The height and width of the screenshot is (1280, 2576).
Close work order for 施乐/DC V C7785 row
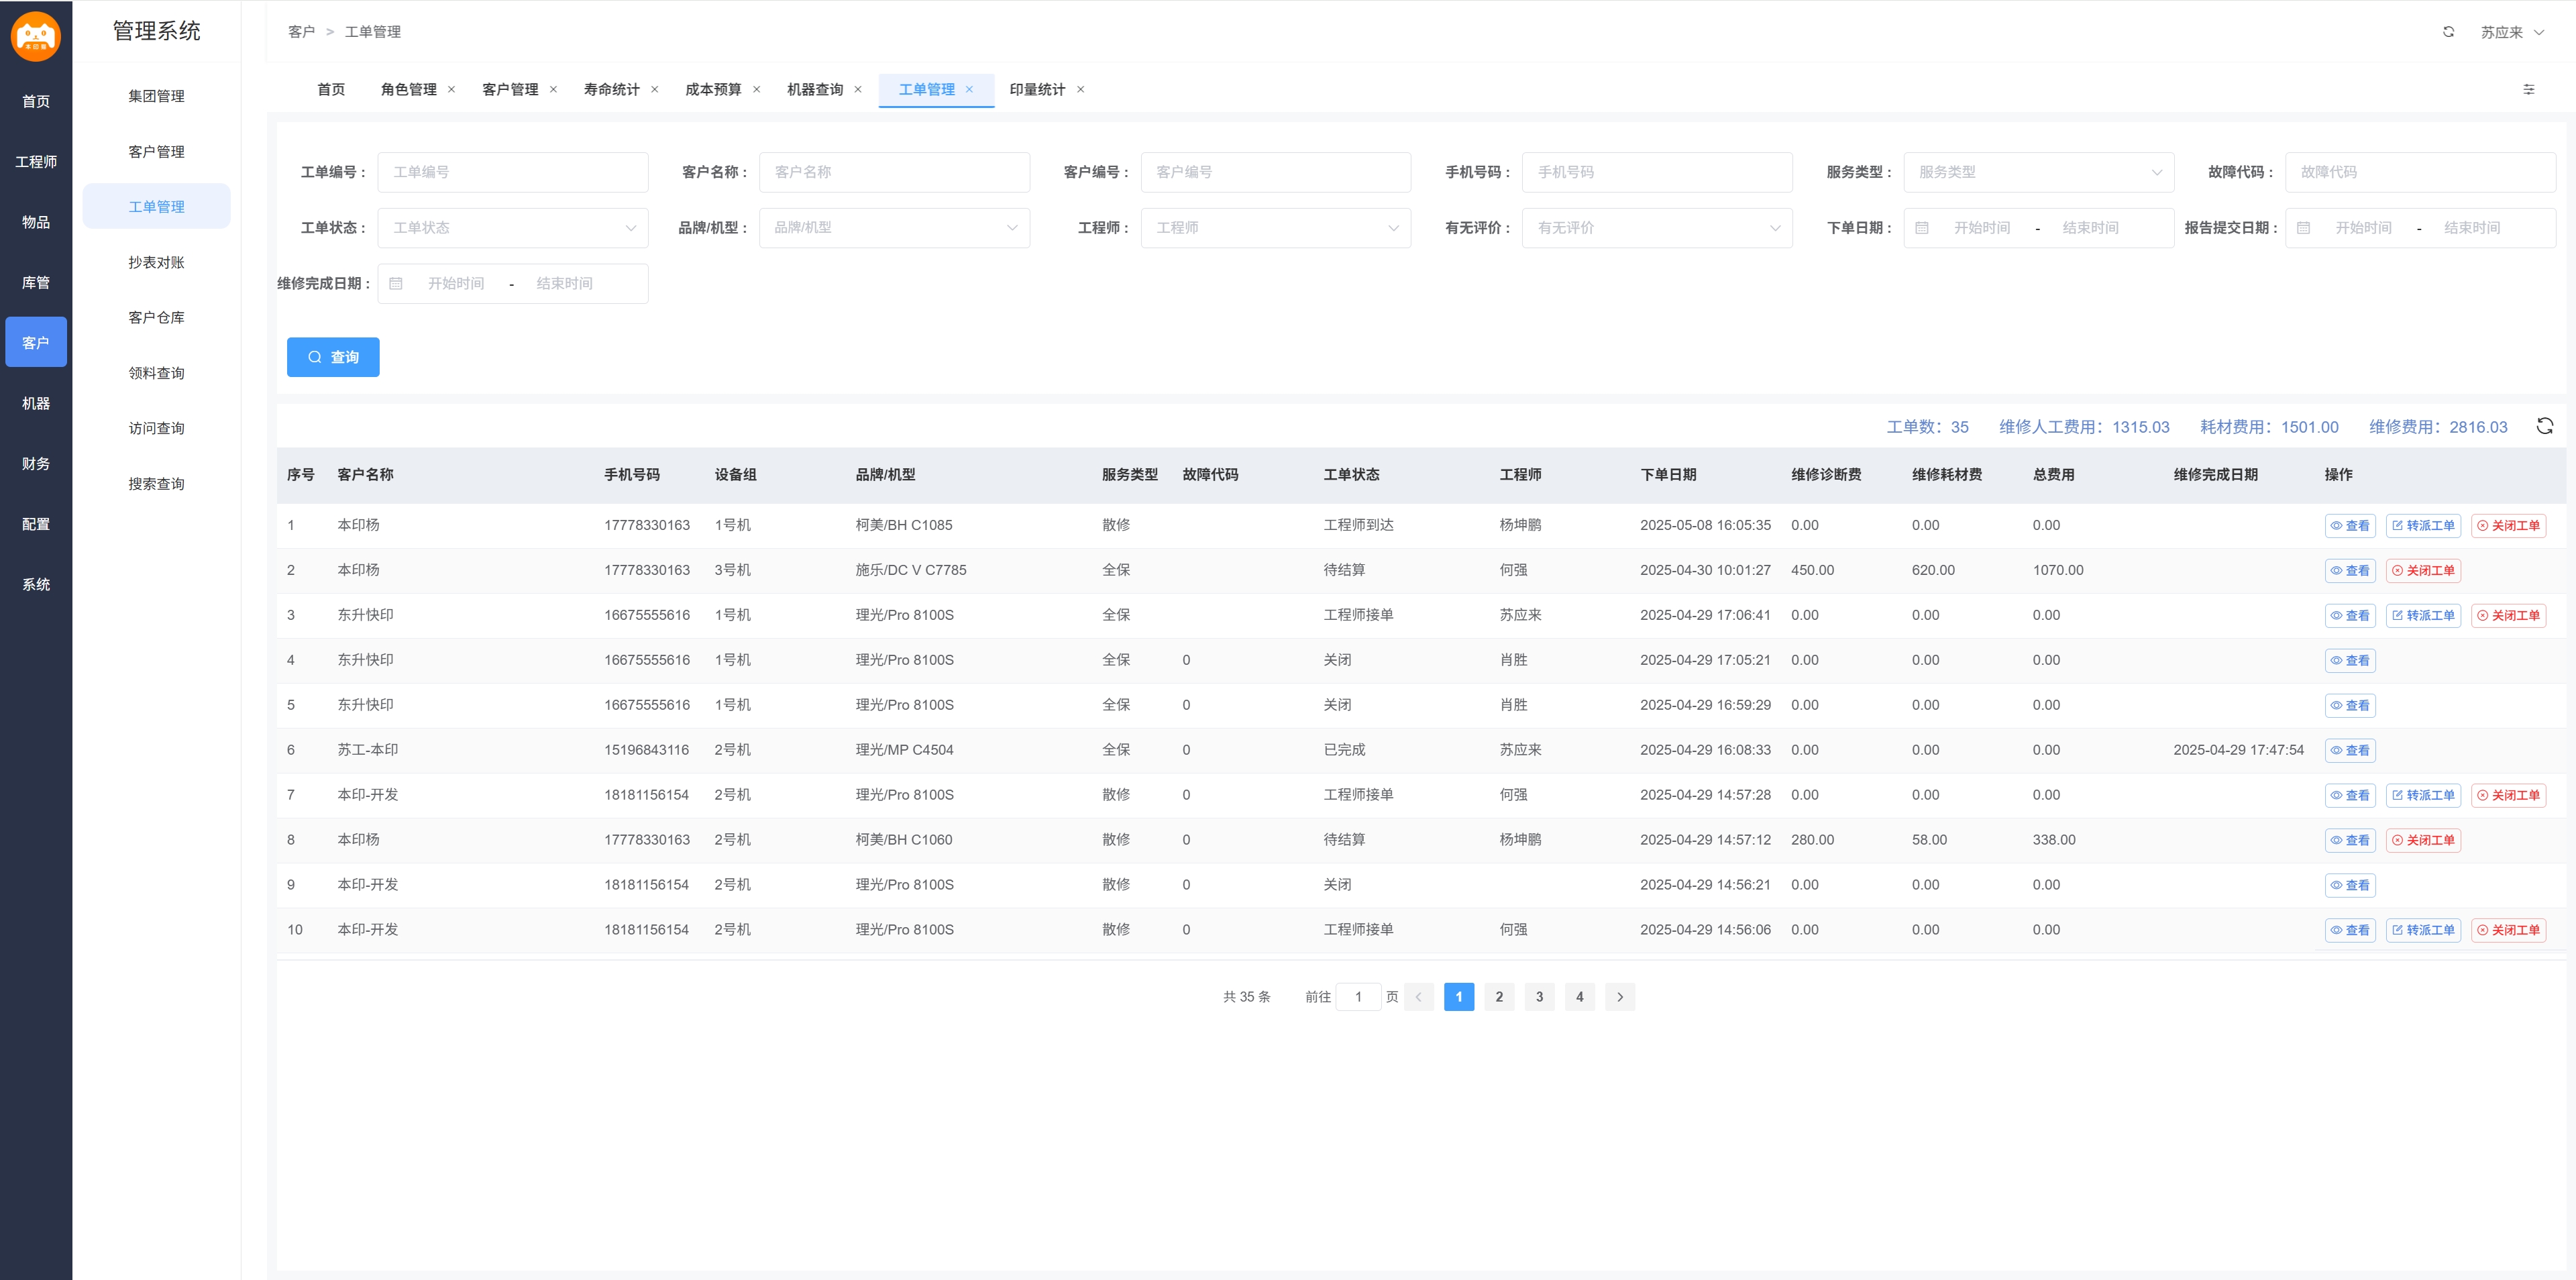2424,571
